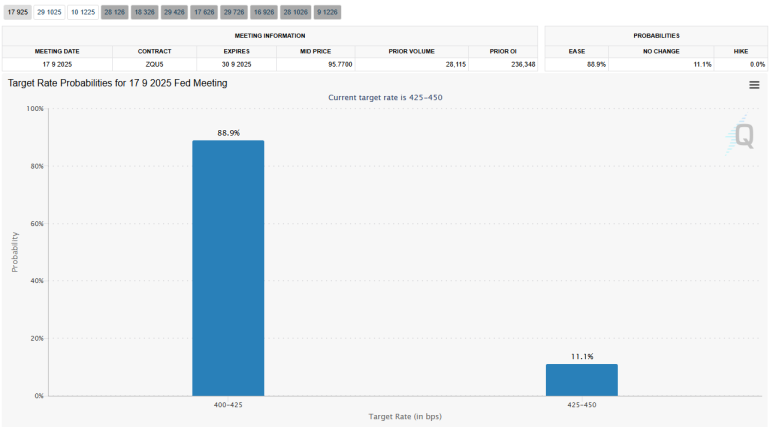Open the 29 426 meeting tab
Screen dimensions: 773x427
174,12
